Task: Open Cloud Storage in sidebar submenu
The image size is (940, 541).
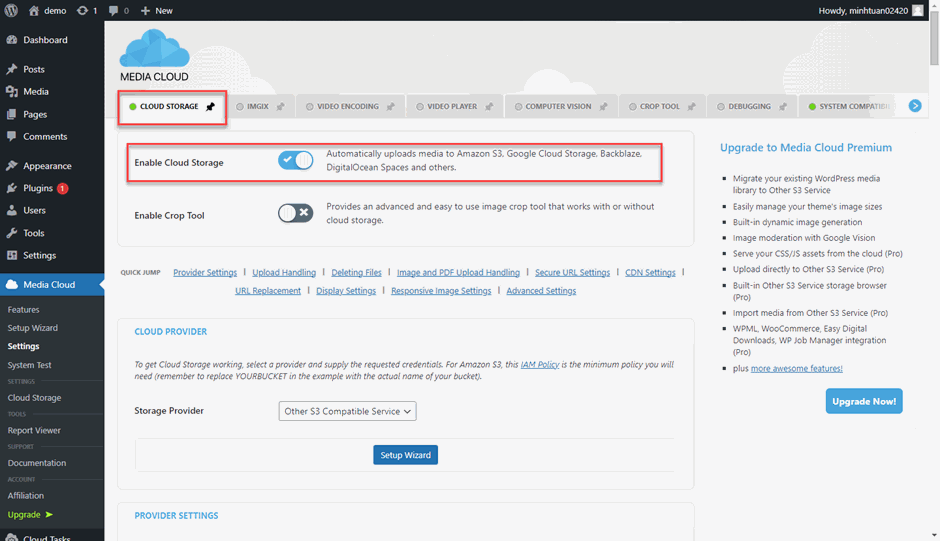Action: tap(34, 398)
